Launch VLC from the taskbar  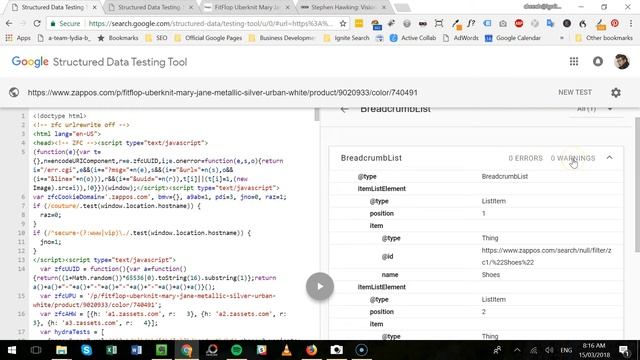pyautogui.click(x=287, y=350)
